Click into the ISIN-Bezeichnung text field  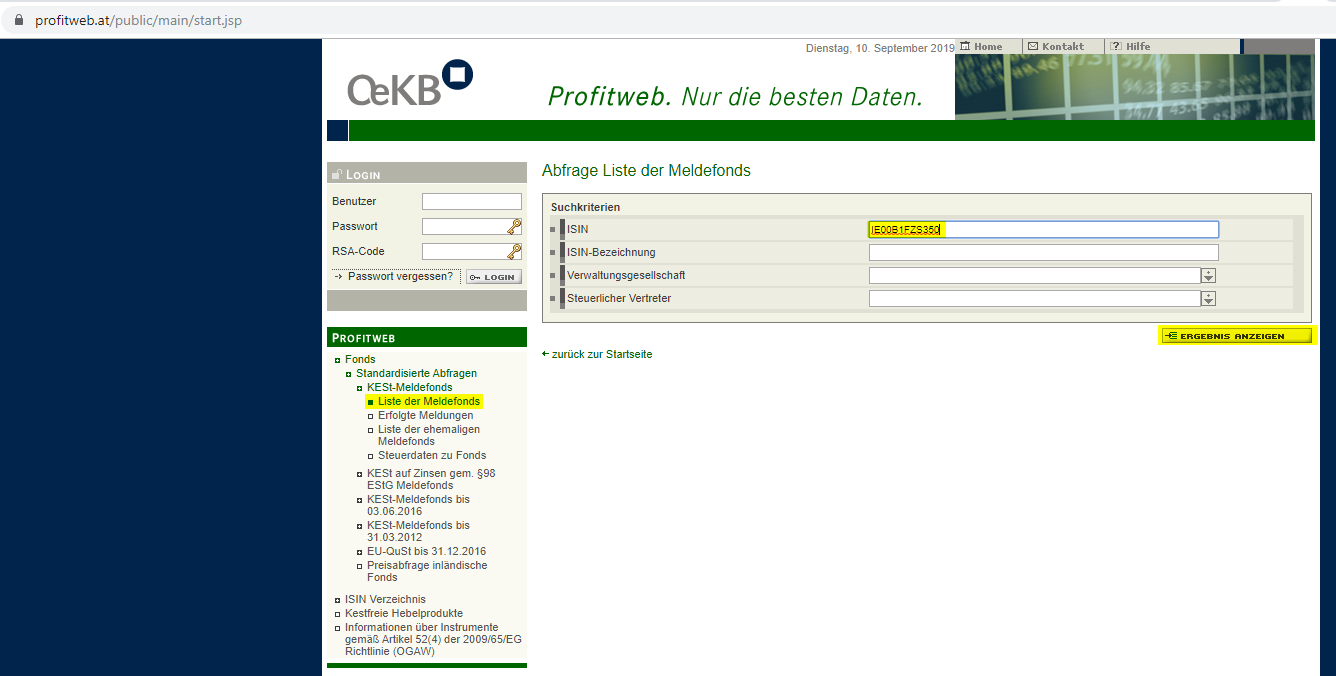(x=1043, y=253)
